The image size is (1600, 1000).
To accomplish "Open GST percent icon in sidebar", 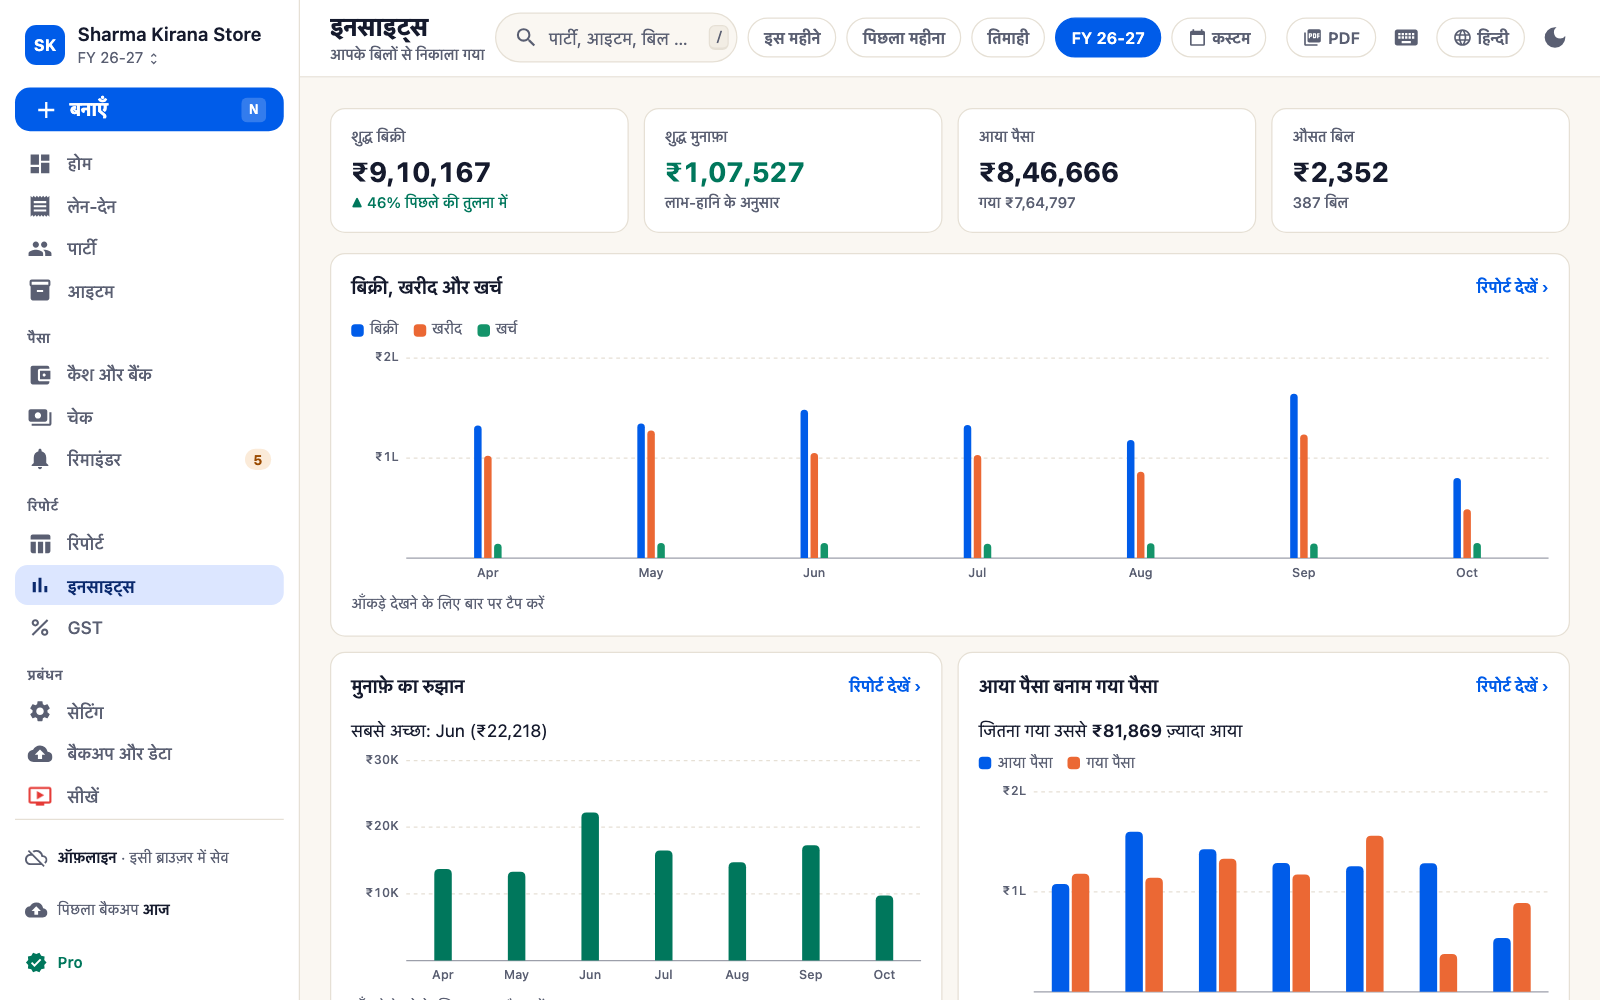I will point(40,628).
